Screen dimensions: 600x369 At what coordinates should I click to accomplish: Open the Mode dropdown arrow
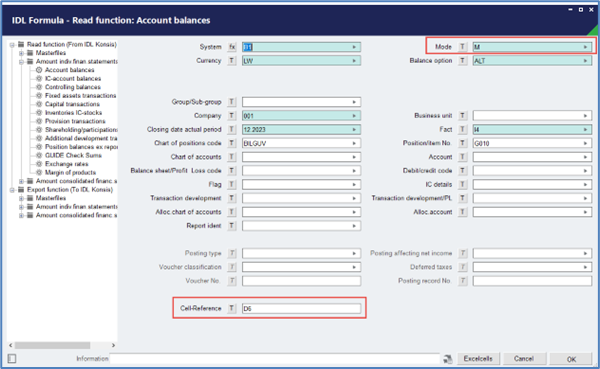(x=585, y=47)
